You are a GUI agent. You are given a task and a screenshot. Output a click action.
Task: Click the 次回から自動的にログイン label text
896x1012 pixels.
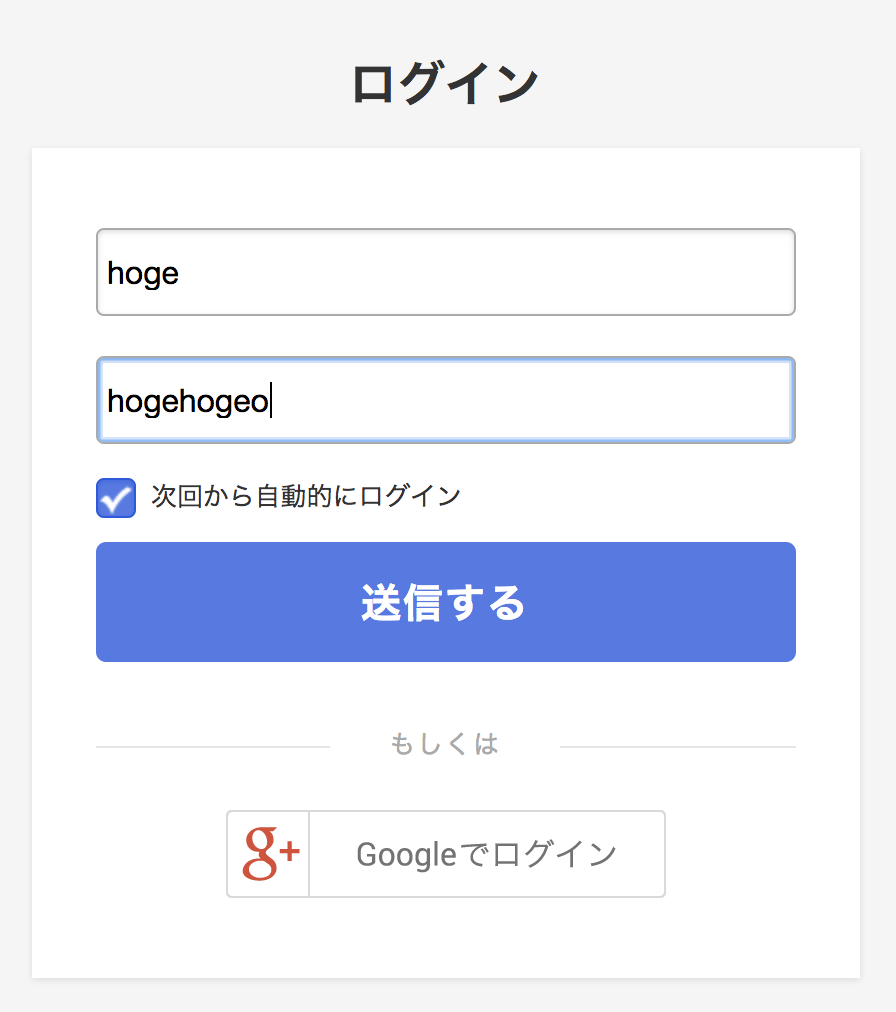coord(306,496)
